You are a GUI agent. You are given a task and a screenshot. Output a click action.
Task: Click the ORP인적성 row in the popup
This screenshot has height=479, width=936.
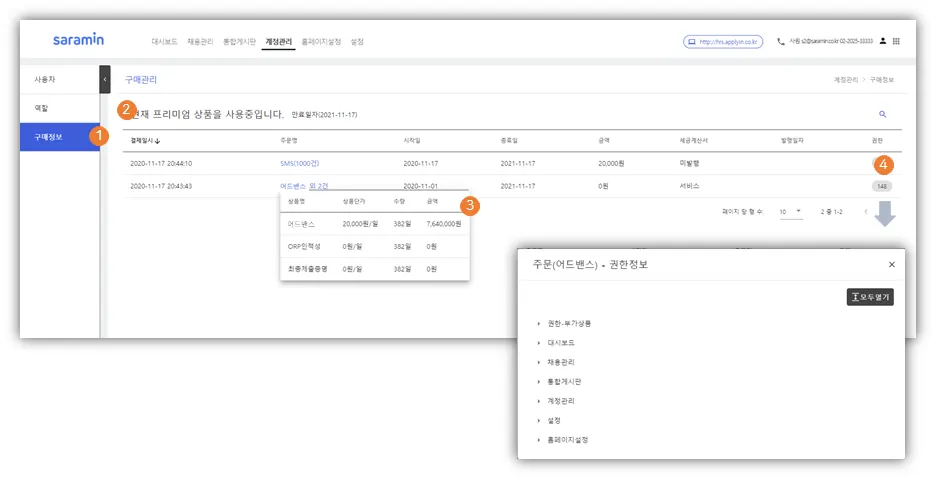click(x=375, y=246)
